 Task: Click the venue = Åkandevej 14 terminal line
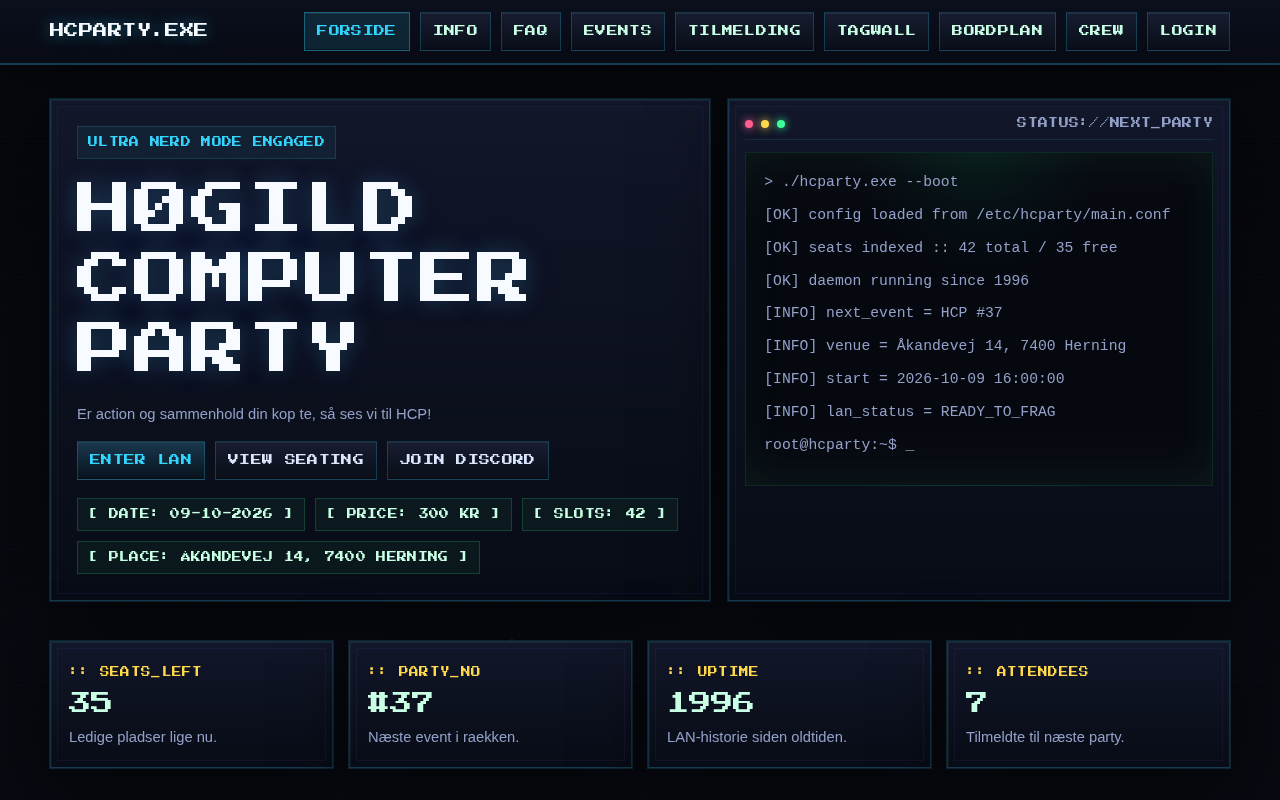point(945,346)
